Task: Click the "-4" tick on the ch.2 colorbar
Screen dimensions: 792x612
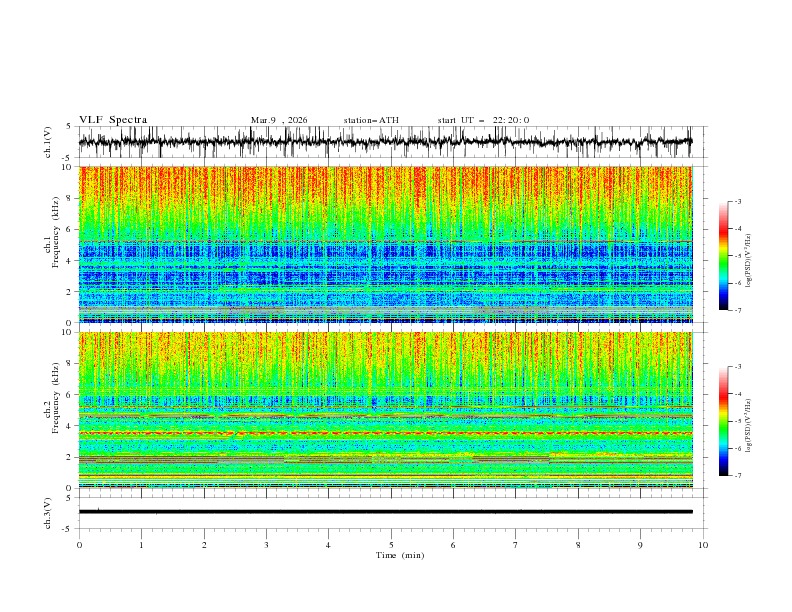Action: (x=738, y=394)
